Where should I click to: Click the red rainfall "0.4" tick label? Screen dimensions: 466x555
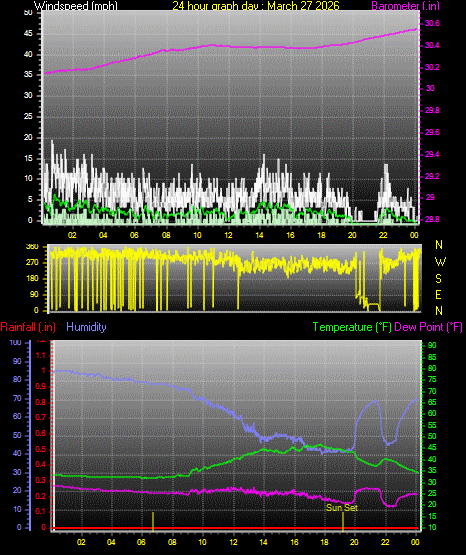(41, 465)
